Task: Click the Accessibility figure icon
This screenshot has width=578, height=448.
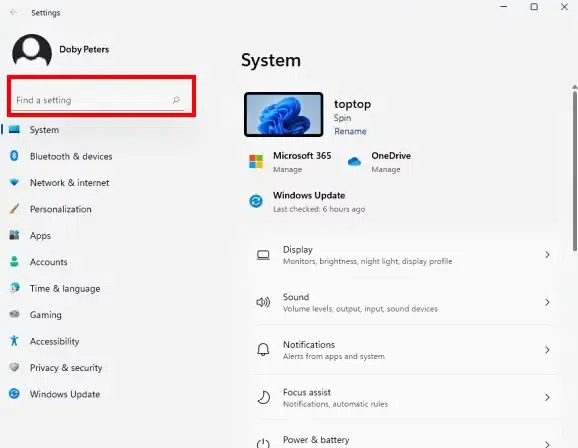Action: tap(14, 341)
